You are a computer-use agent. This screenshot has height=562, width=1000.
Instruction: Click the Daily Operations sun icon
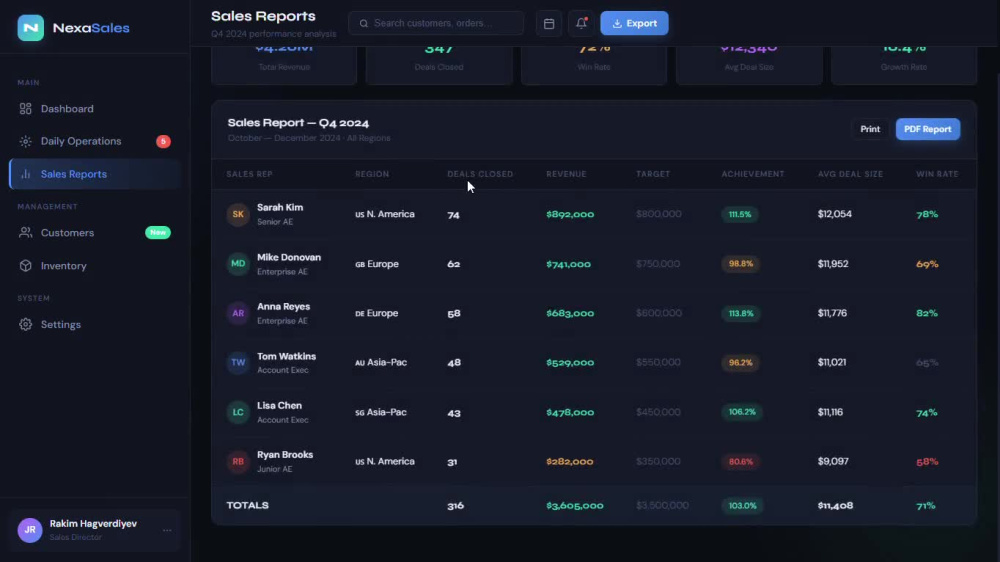pyautogui.click(x=26, y=141)
